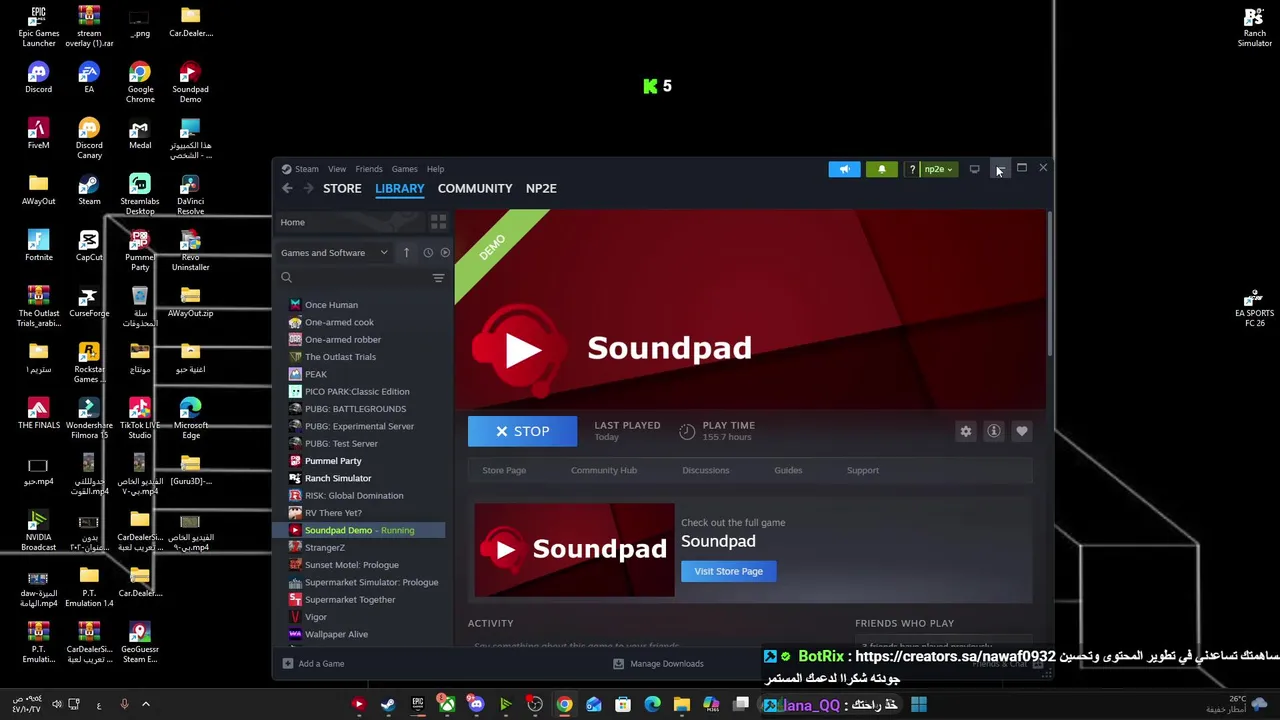Viewport: 1280px width, 720px height.
Task: Filter library by recent activity clock icon
Action: click(x=428, y=253)
